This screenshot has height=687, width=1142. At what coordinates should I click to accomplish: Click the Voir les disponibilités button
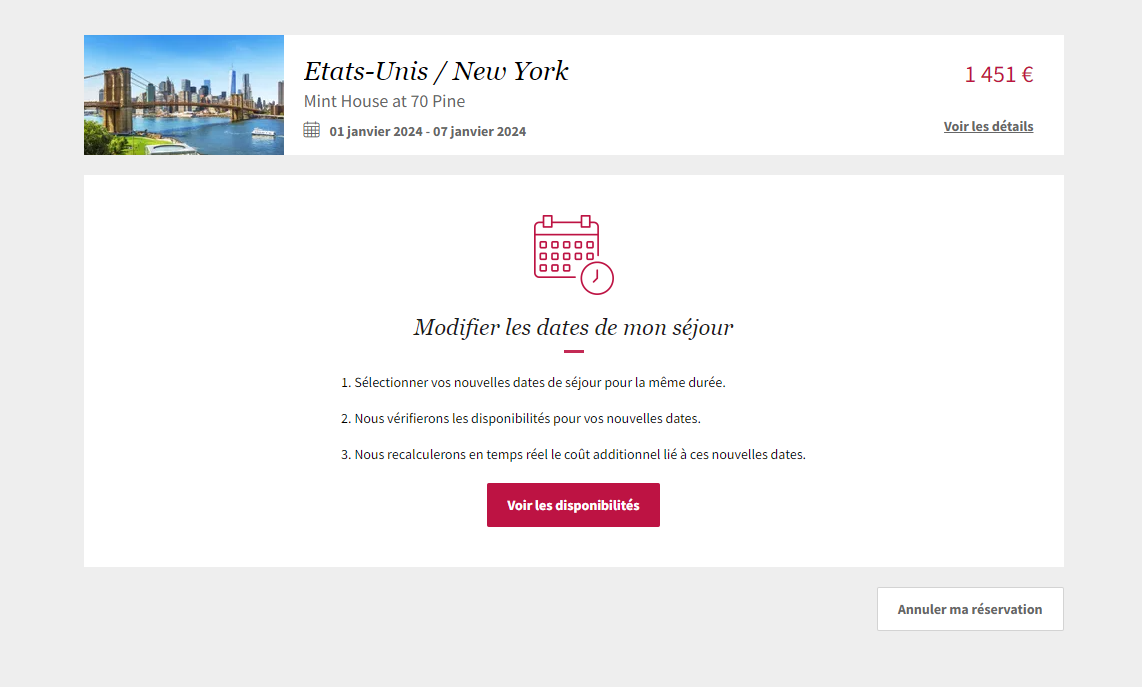coord(573,505)
